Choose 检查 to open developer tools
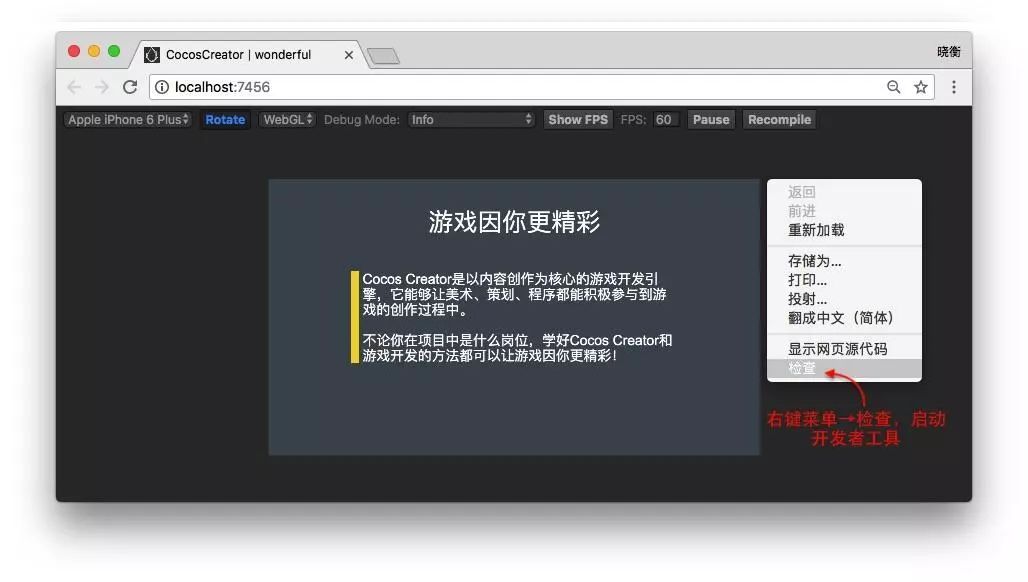The height and width of the screenshot is (582, 1028). [844, 368]
